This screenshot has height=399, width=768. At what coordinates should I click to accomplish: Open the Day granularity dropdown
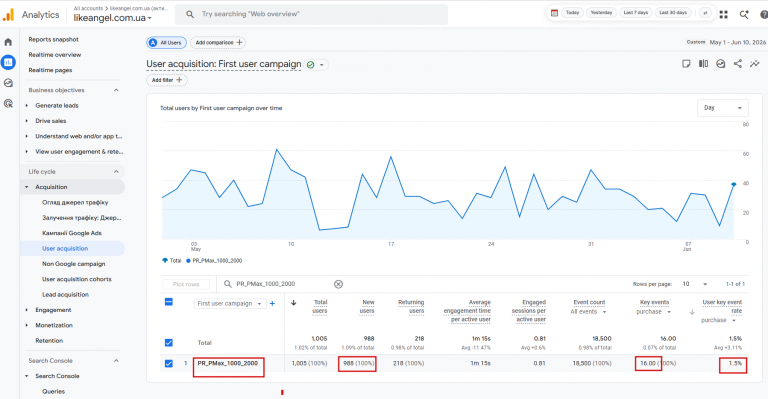click(x=722, y=108)
